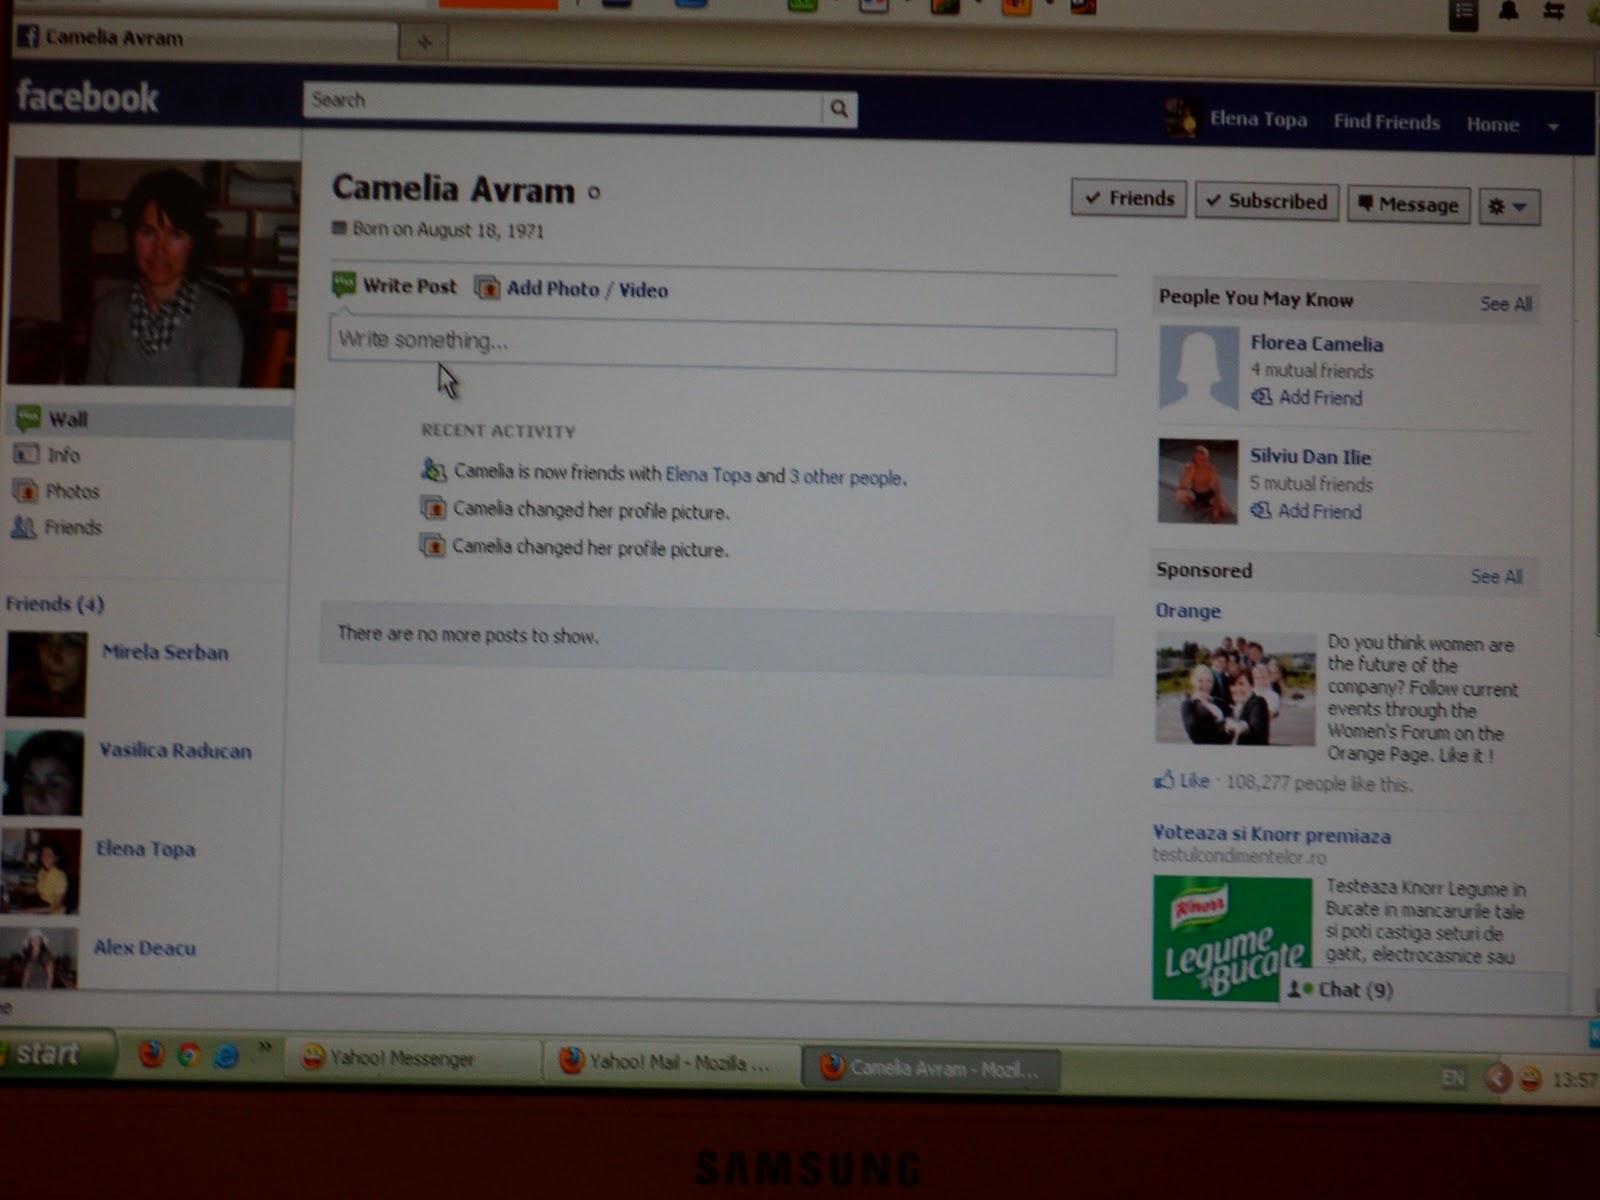1600x1200 pixels.
Task: Go to Home in header
Action: (x=1492, y=124)
